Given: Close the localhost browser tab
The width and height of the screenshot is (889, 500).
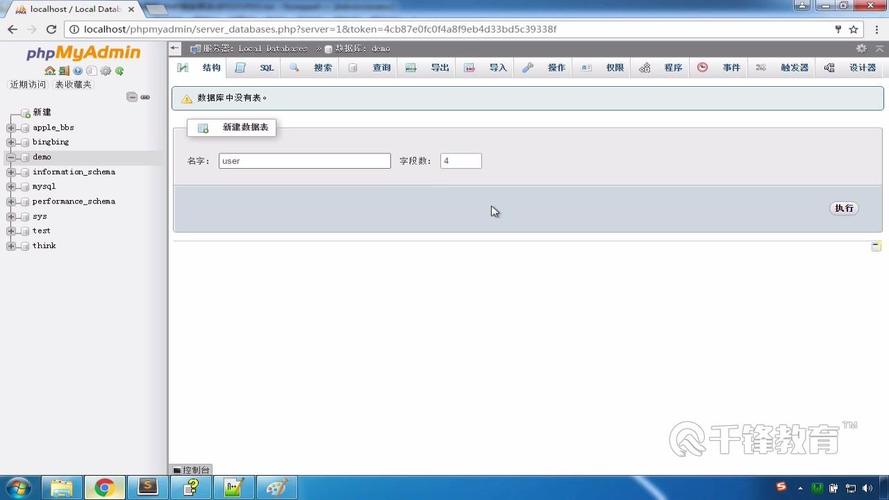Looking at the screenshot, I should pyautogui.click(x=131, y=10).
